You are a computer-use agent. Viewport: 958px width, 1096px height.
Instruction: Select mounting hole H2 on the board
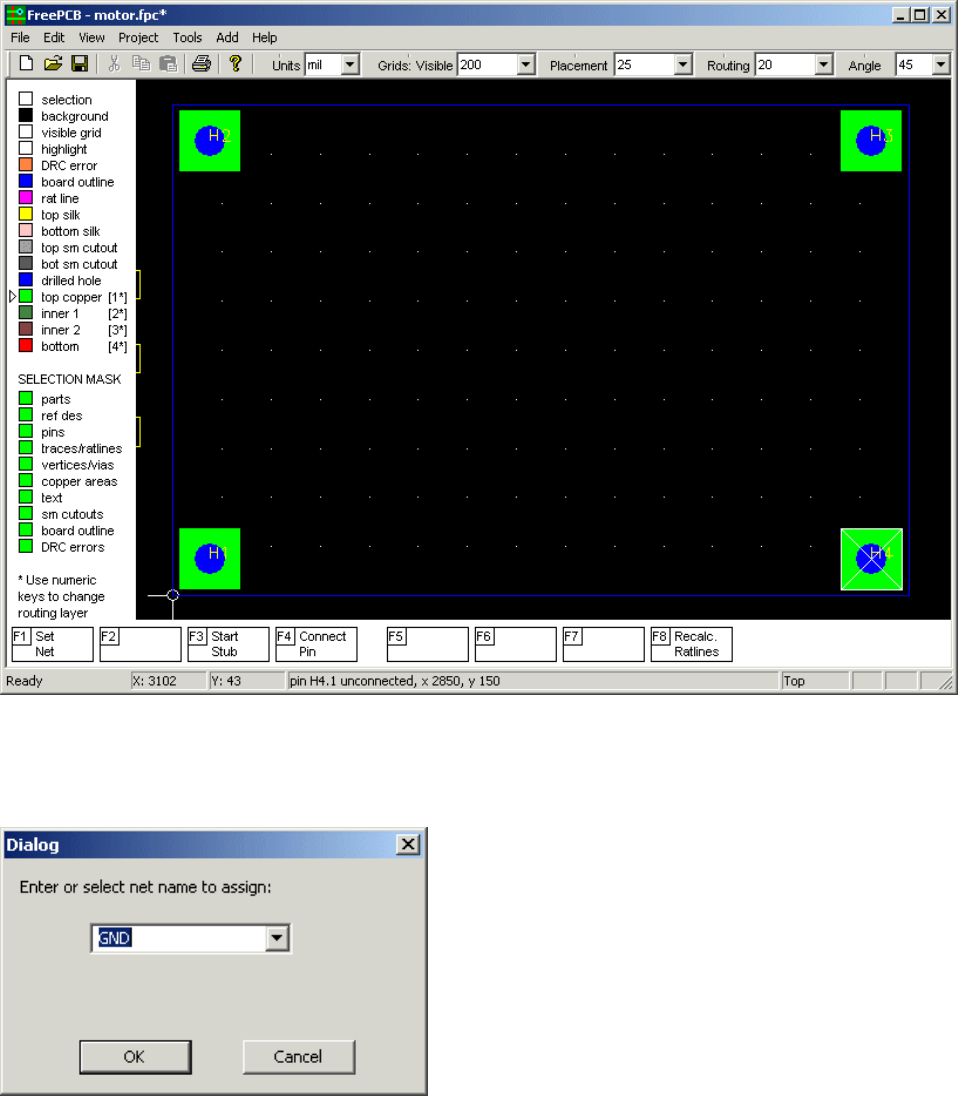pyautogui.click(x=210, y=140)
